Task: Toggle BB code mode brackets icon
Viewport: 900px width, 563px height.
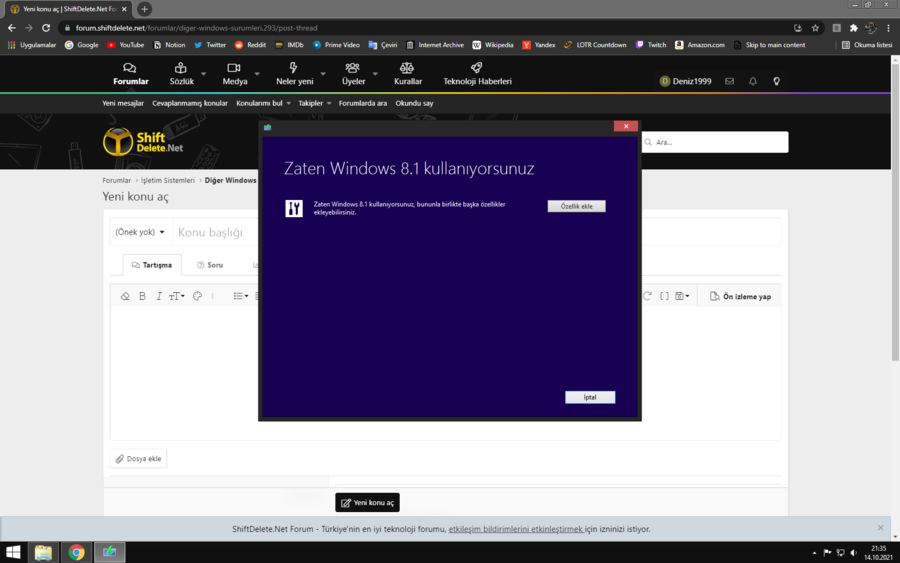Action: click(664, 296)
